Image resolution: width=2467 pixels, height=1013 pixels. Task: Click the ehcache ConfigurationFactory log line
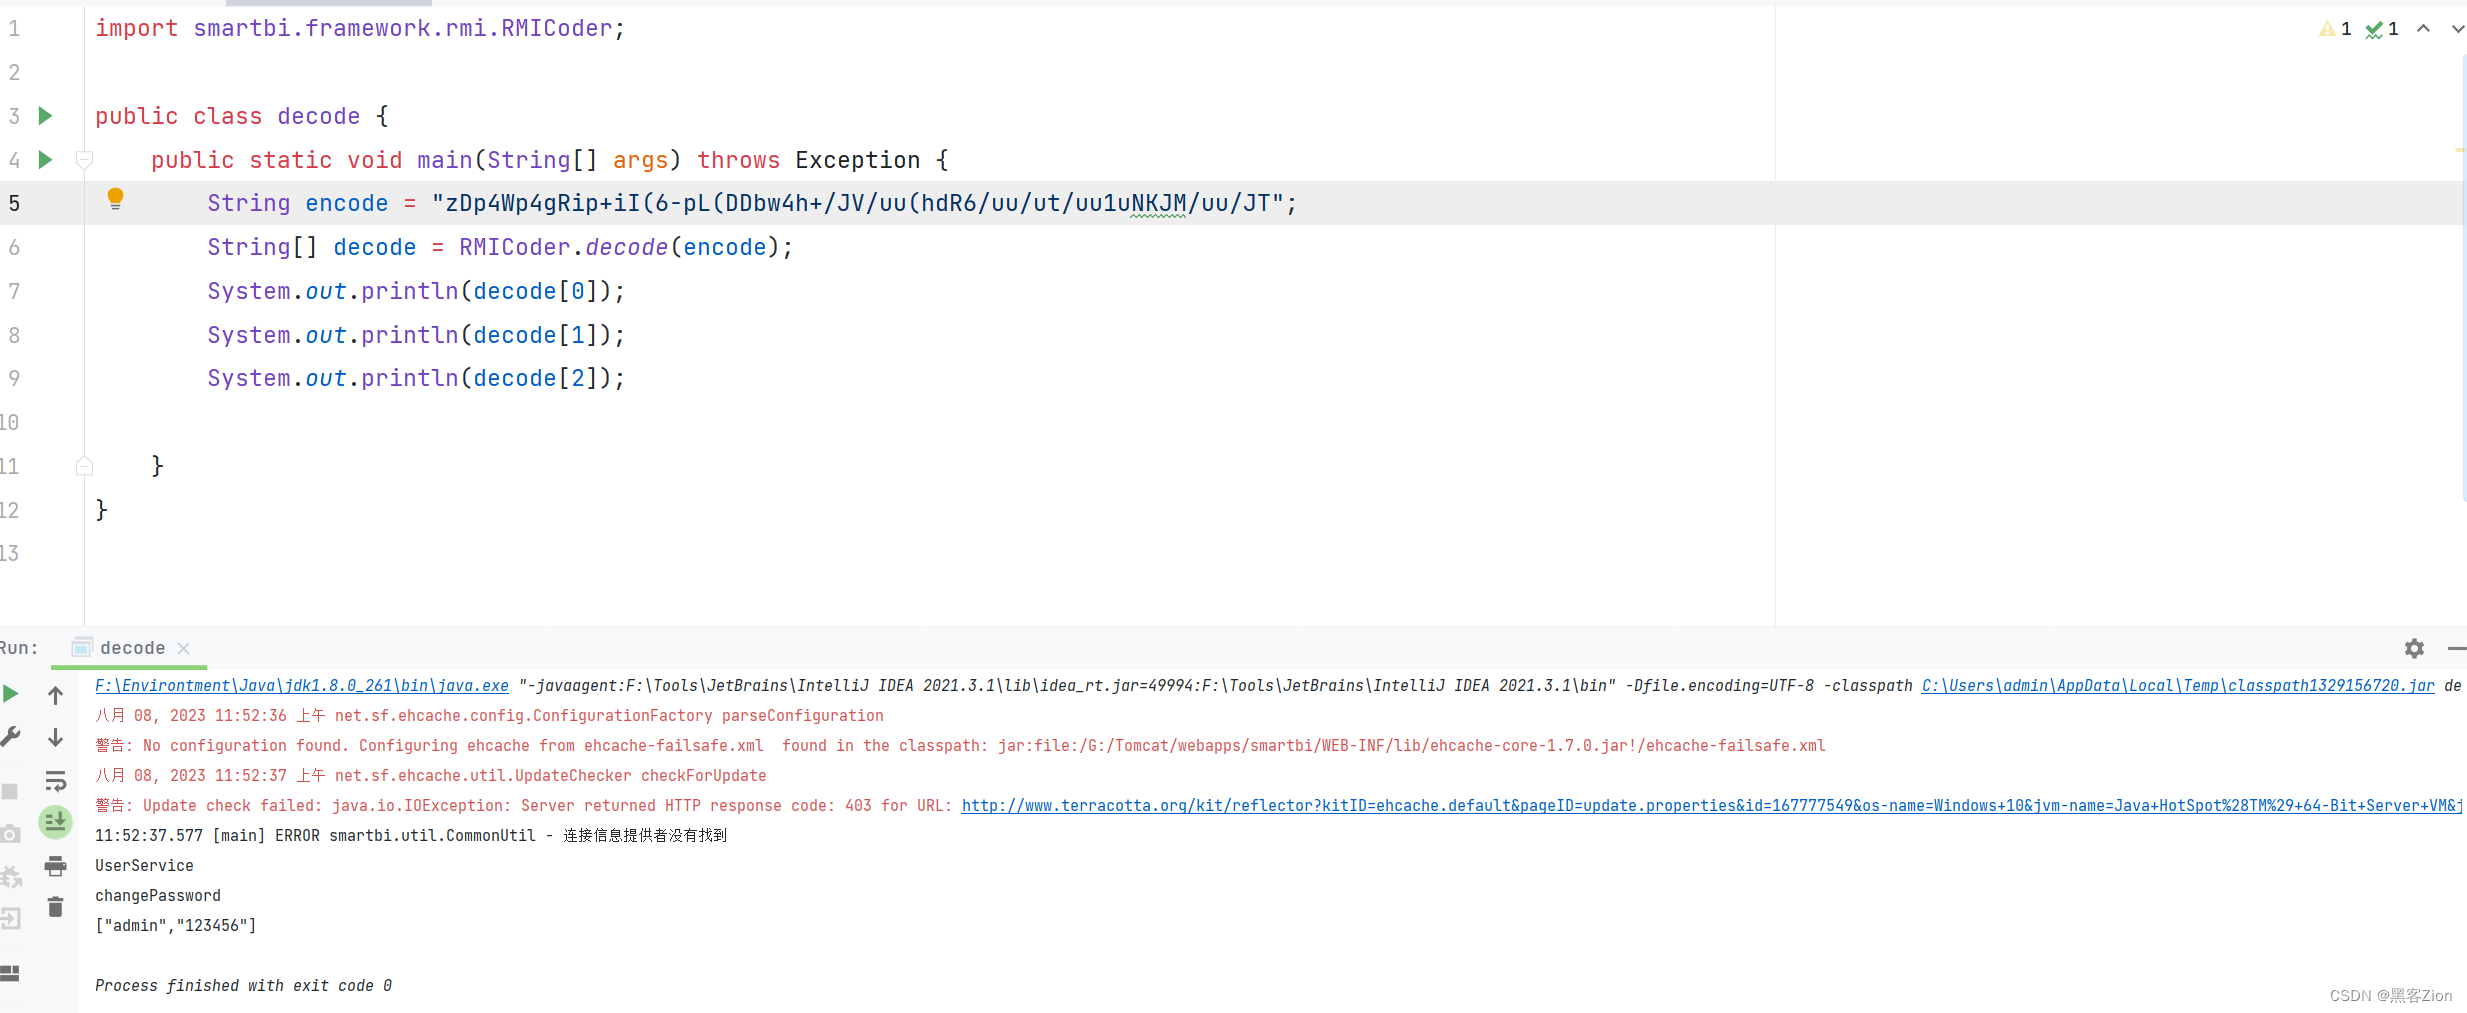coord(489,716)
